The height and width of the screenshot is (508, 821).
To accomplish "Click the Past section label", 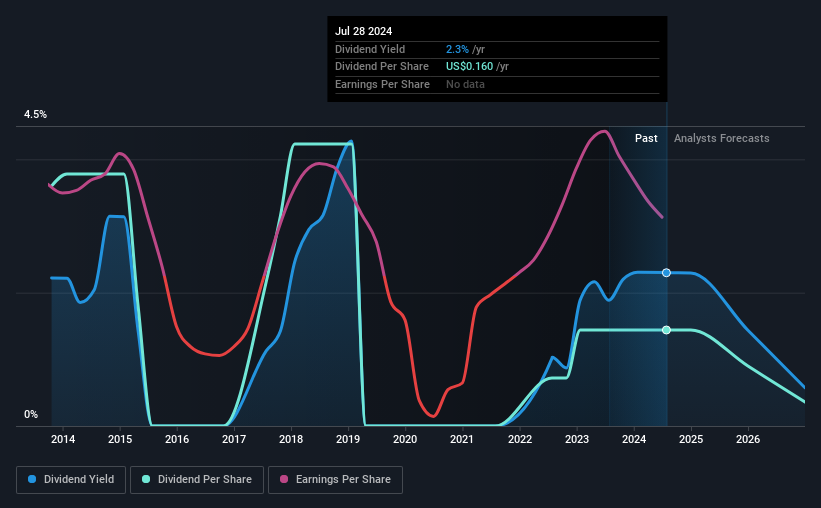I will click(x=646, y=138).
